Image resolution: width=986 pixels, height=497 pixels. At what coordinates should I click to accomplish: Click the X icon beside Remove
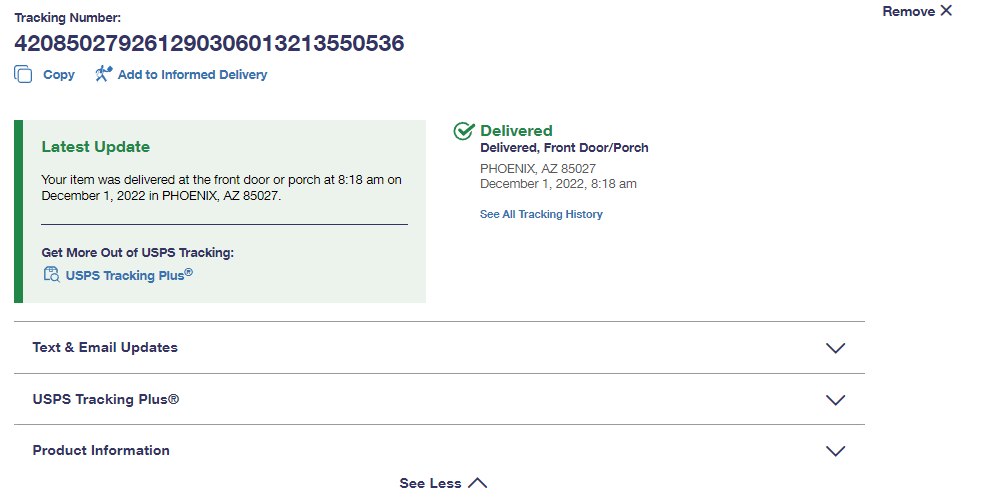tap(946, 11)
